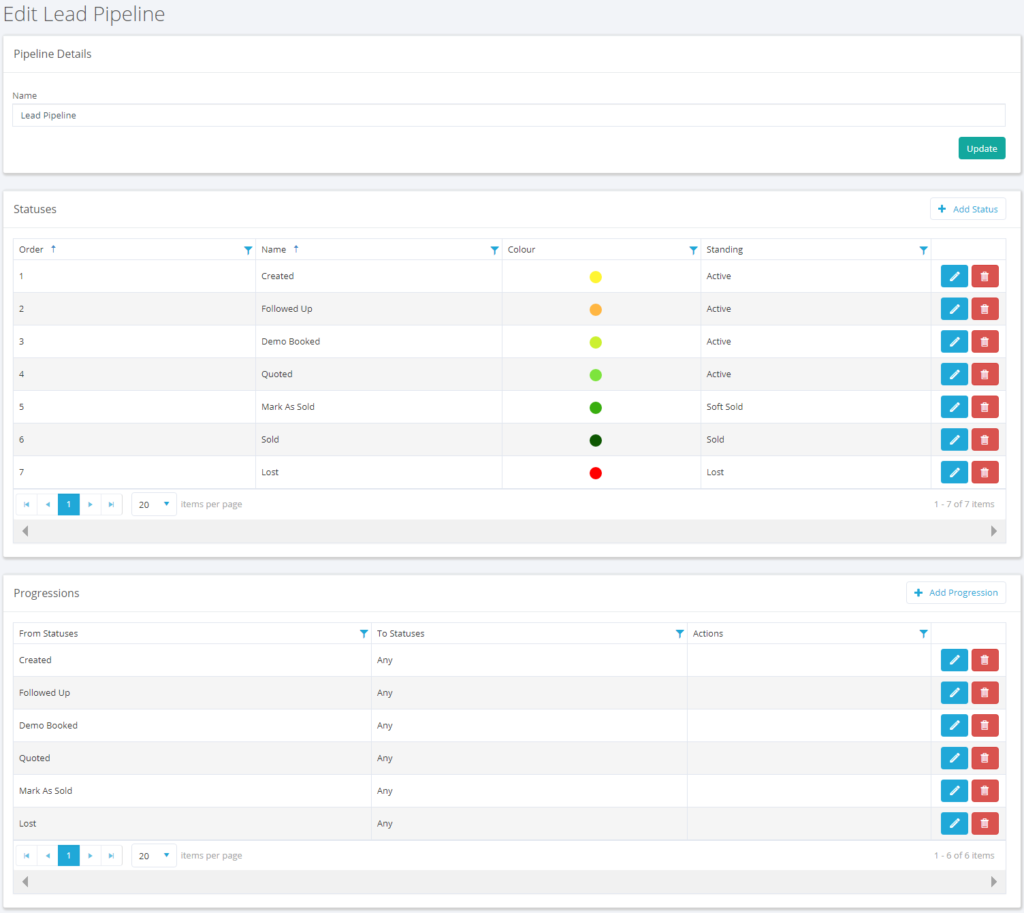Click Add Status button
Viewport: 1024px width, 913px height.
(x=967, y=209)
